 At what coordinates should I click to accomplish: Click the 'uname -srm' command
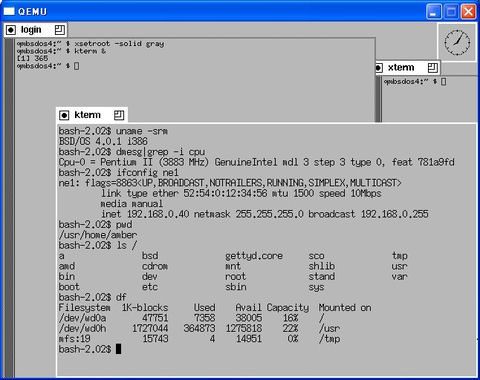142,131
